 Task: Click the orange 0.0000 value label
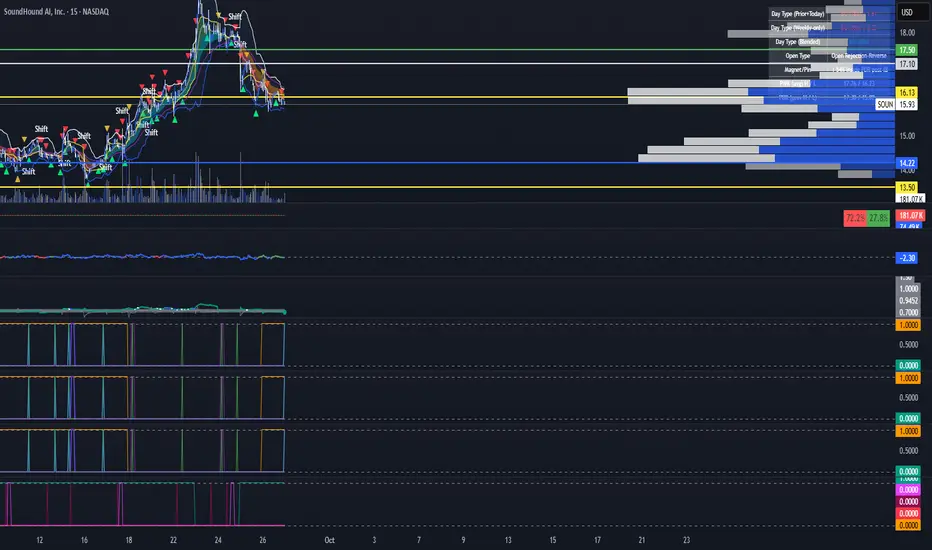(908, 525)
